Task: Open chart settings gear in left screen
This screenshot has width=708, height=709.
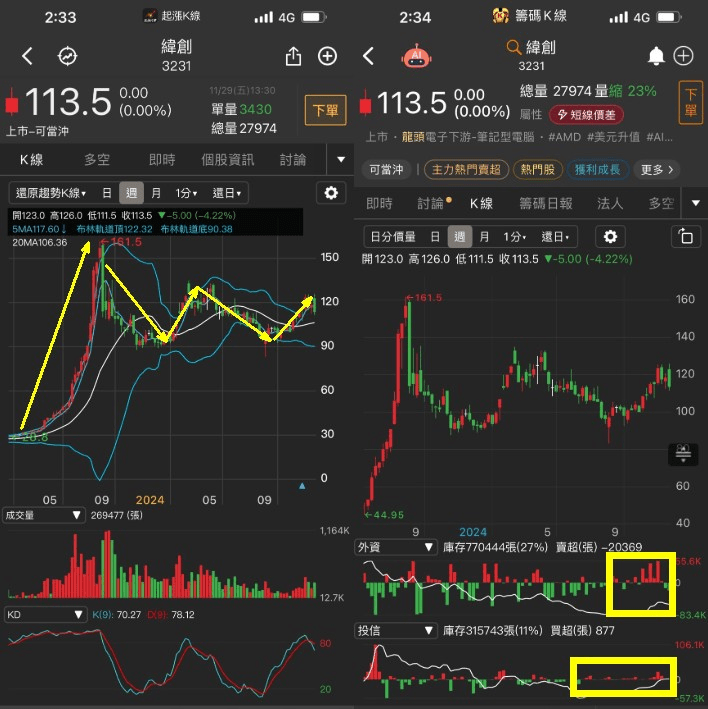Action: [x=331, y=193]
